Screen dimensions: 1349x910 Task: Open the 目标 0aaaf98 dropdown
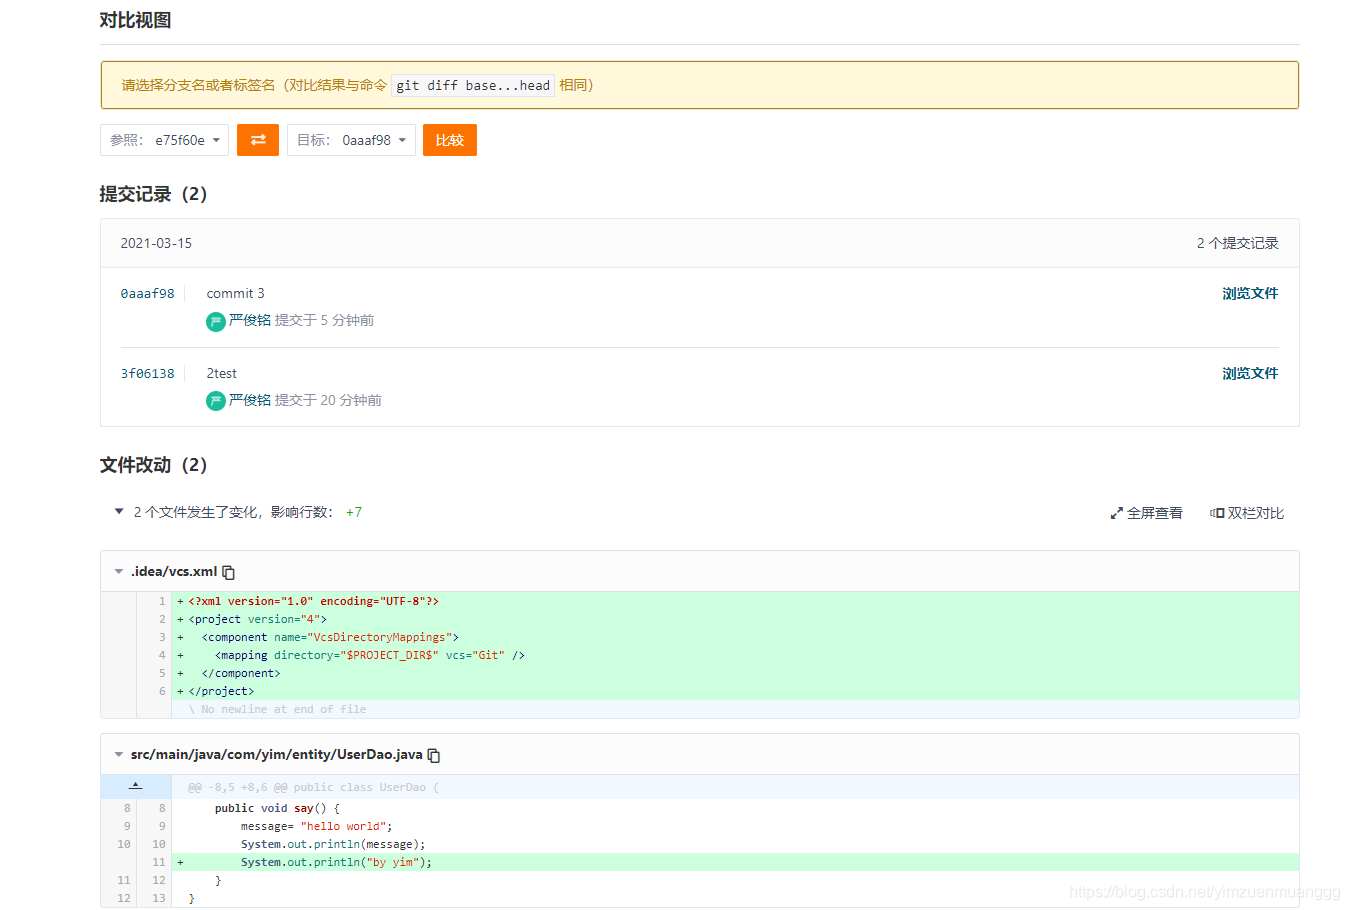pyautogui.click(x=351, y=140)
